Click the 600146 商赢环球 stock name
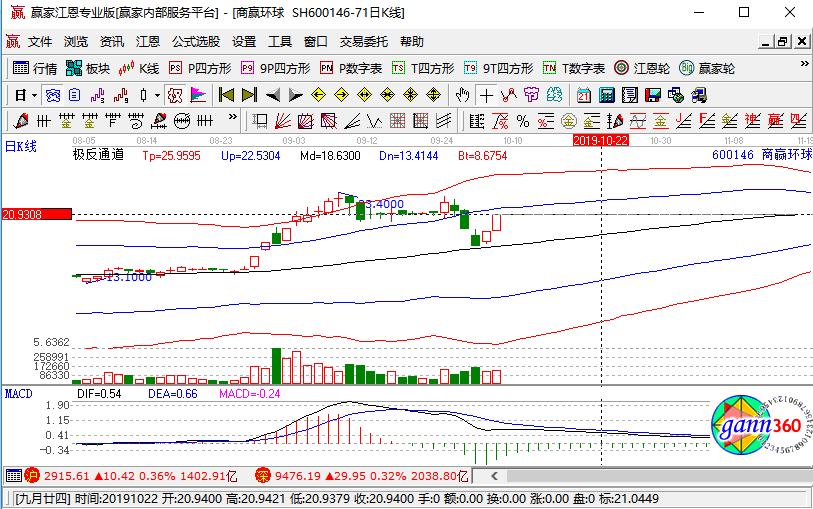The height and width of the screenshot is (509, 813). [762, 154]
